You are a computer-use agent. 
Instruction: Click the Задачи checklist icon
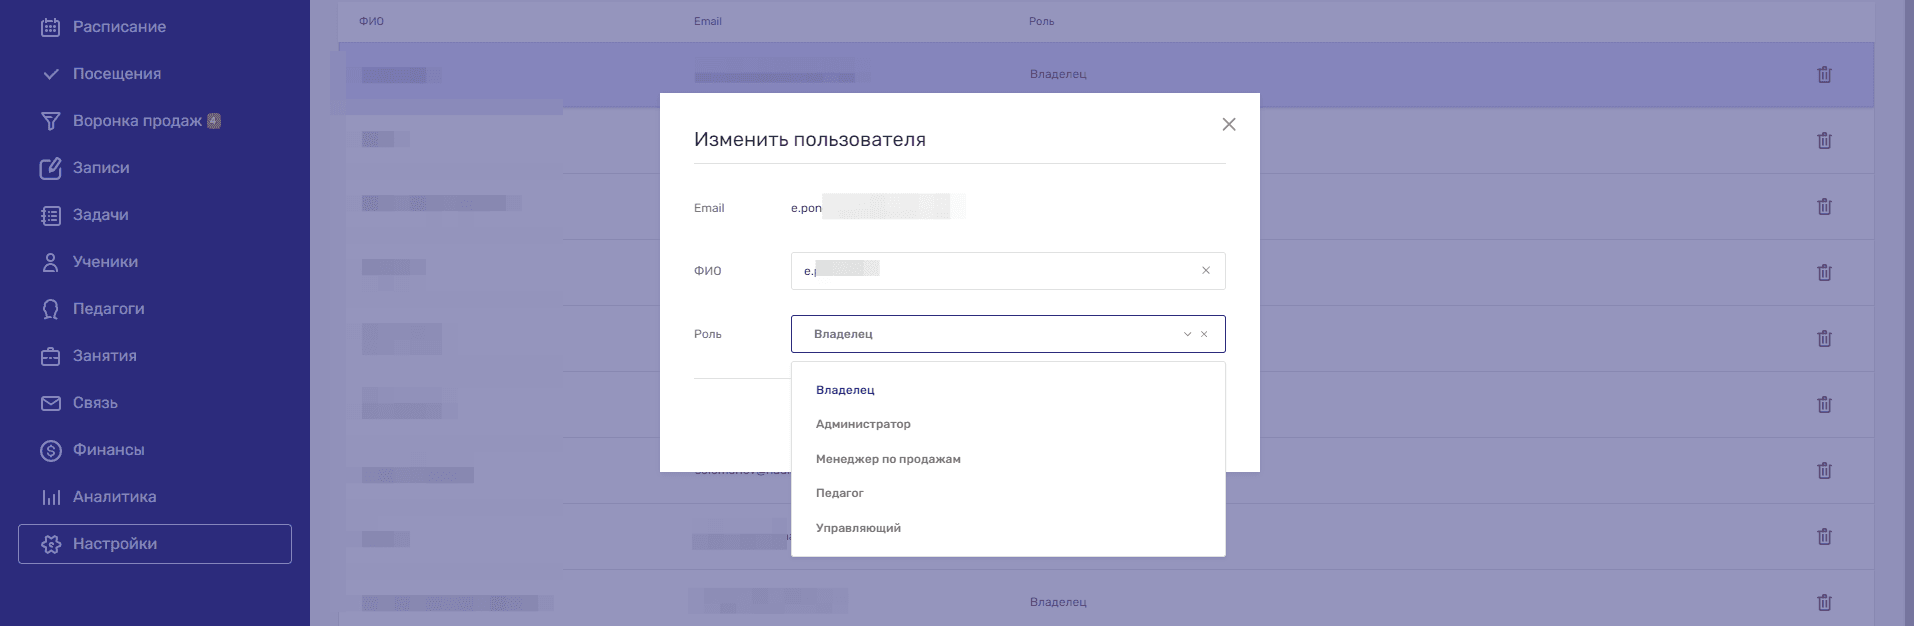[x=50, y=215]
